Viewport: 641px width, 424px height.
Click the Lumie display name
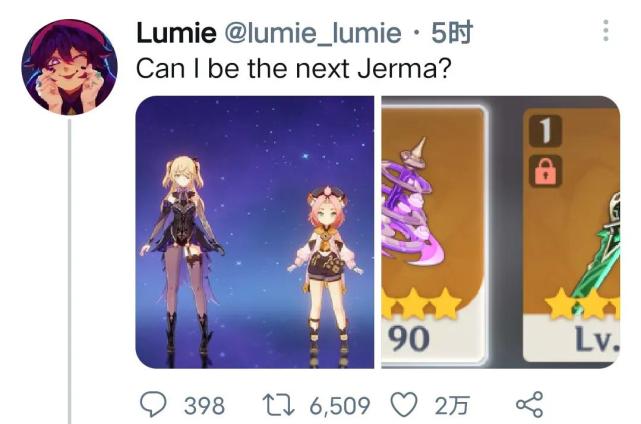[176, 33]
